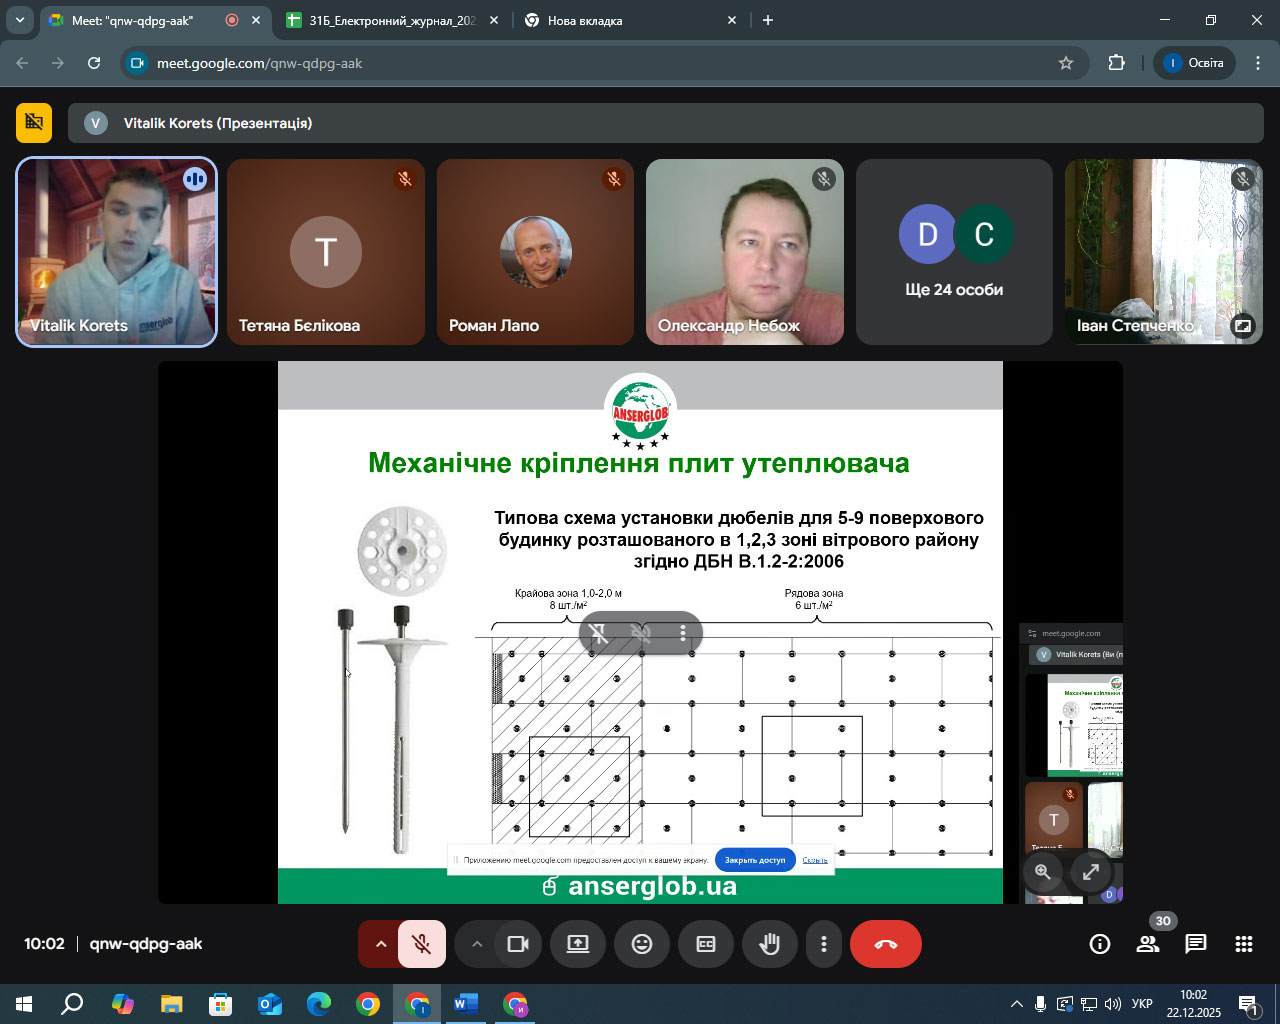Leave the call

click(886, 944)
